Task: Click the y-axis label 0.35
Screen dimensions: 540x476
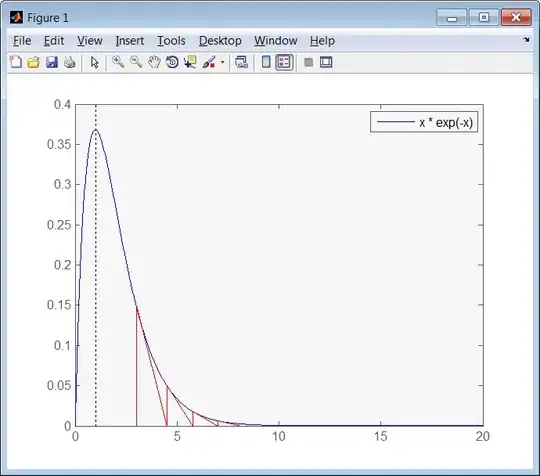Action: point(59,144)
